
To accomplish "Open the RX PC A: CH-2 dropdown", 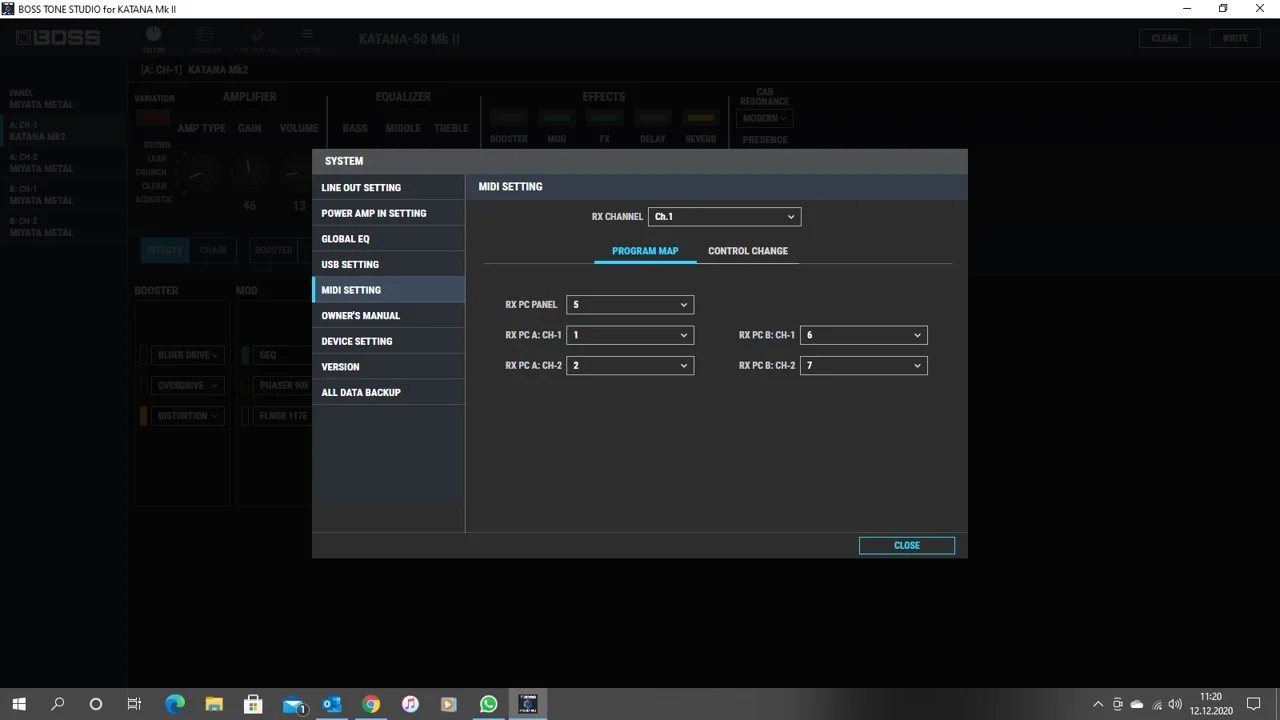I will point(630,366).
